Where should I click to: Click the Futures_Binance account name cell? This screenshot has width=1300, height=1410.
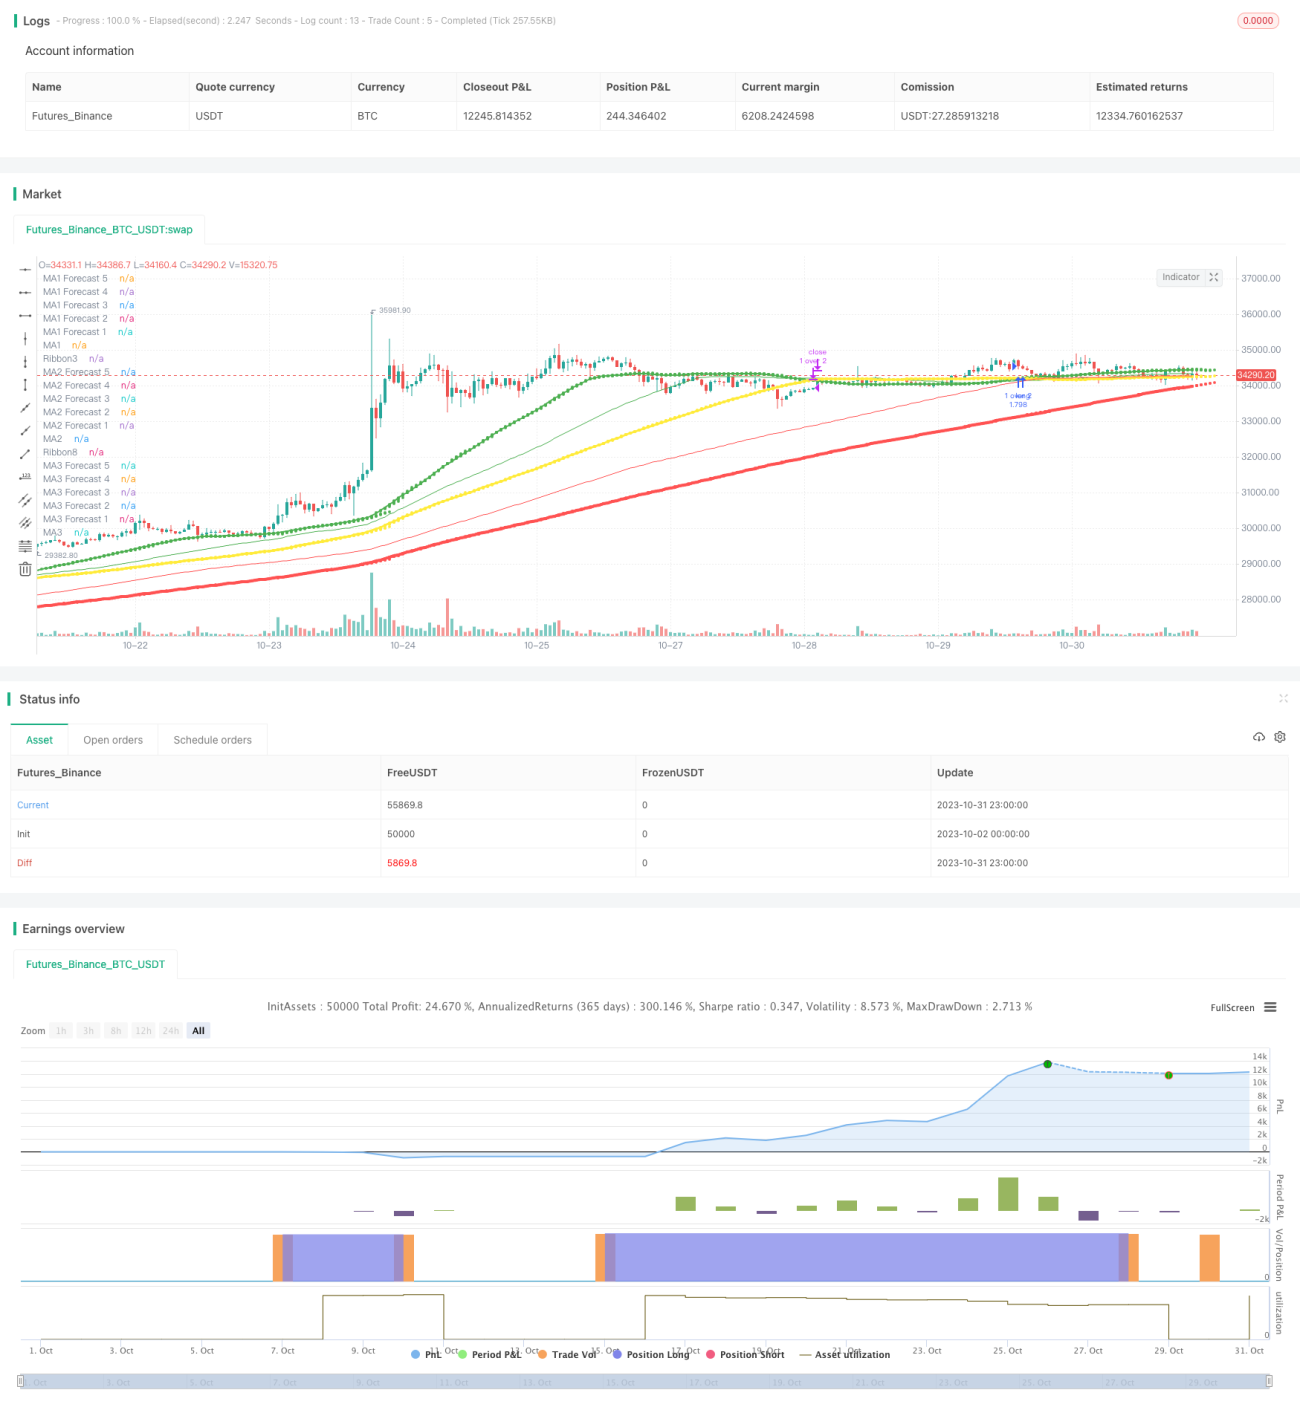pos(72,116)
